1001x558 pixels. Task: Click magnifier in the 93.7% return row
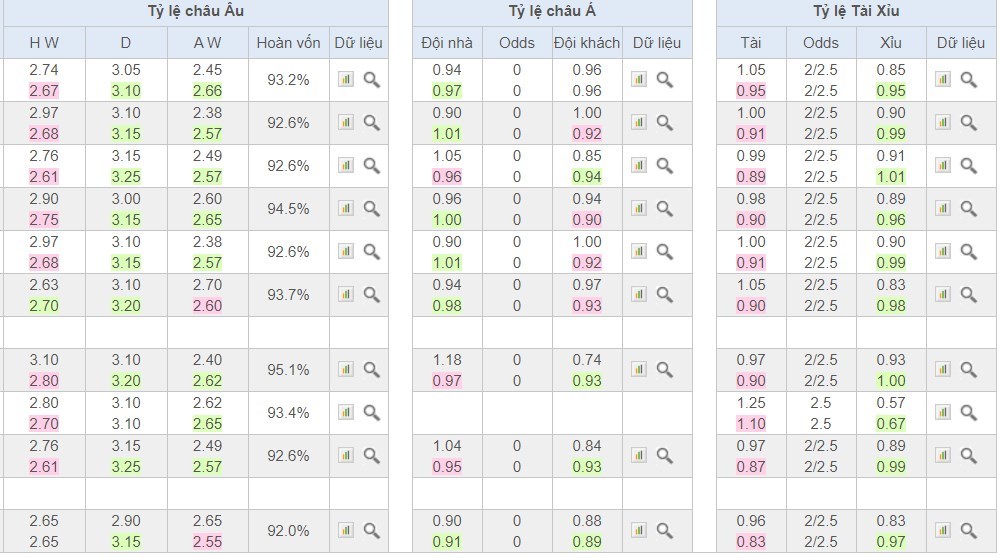[371, 294]
